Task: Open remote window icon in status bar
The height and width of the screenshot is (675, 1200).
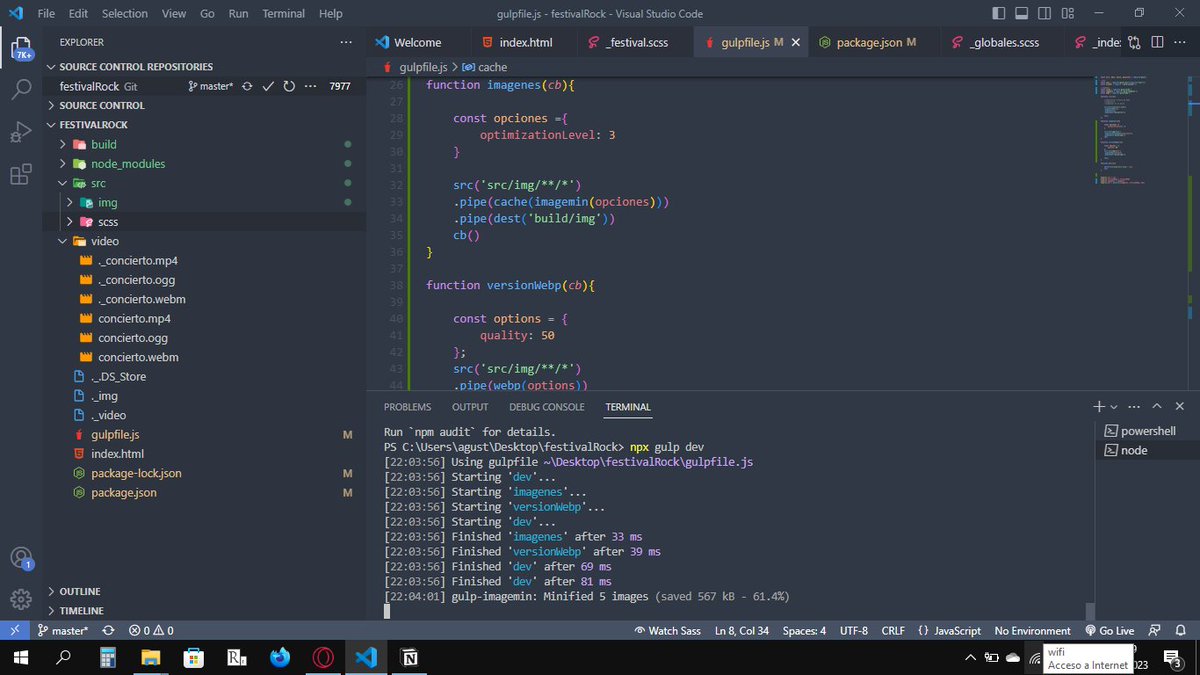Action: 14,631
